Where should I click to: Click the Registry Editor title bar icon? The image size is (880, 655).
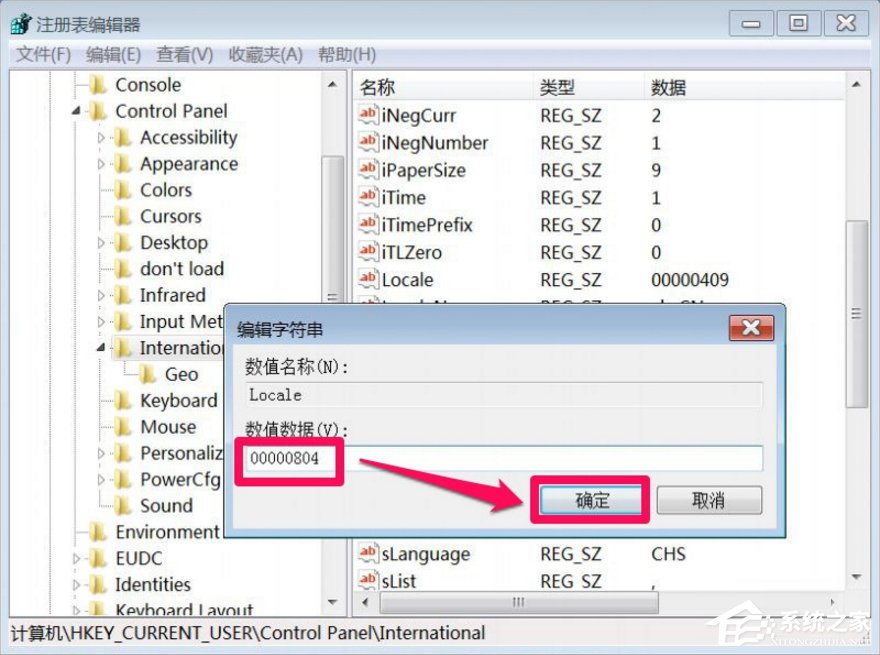19,23
